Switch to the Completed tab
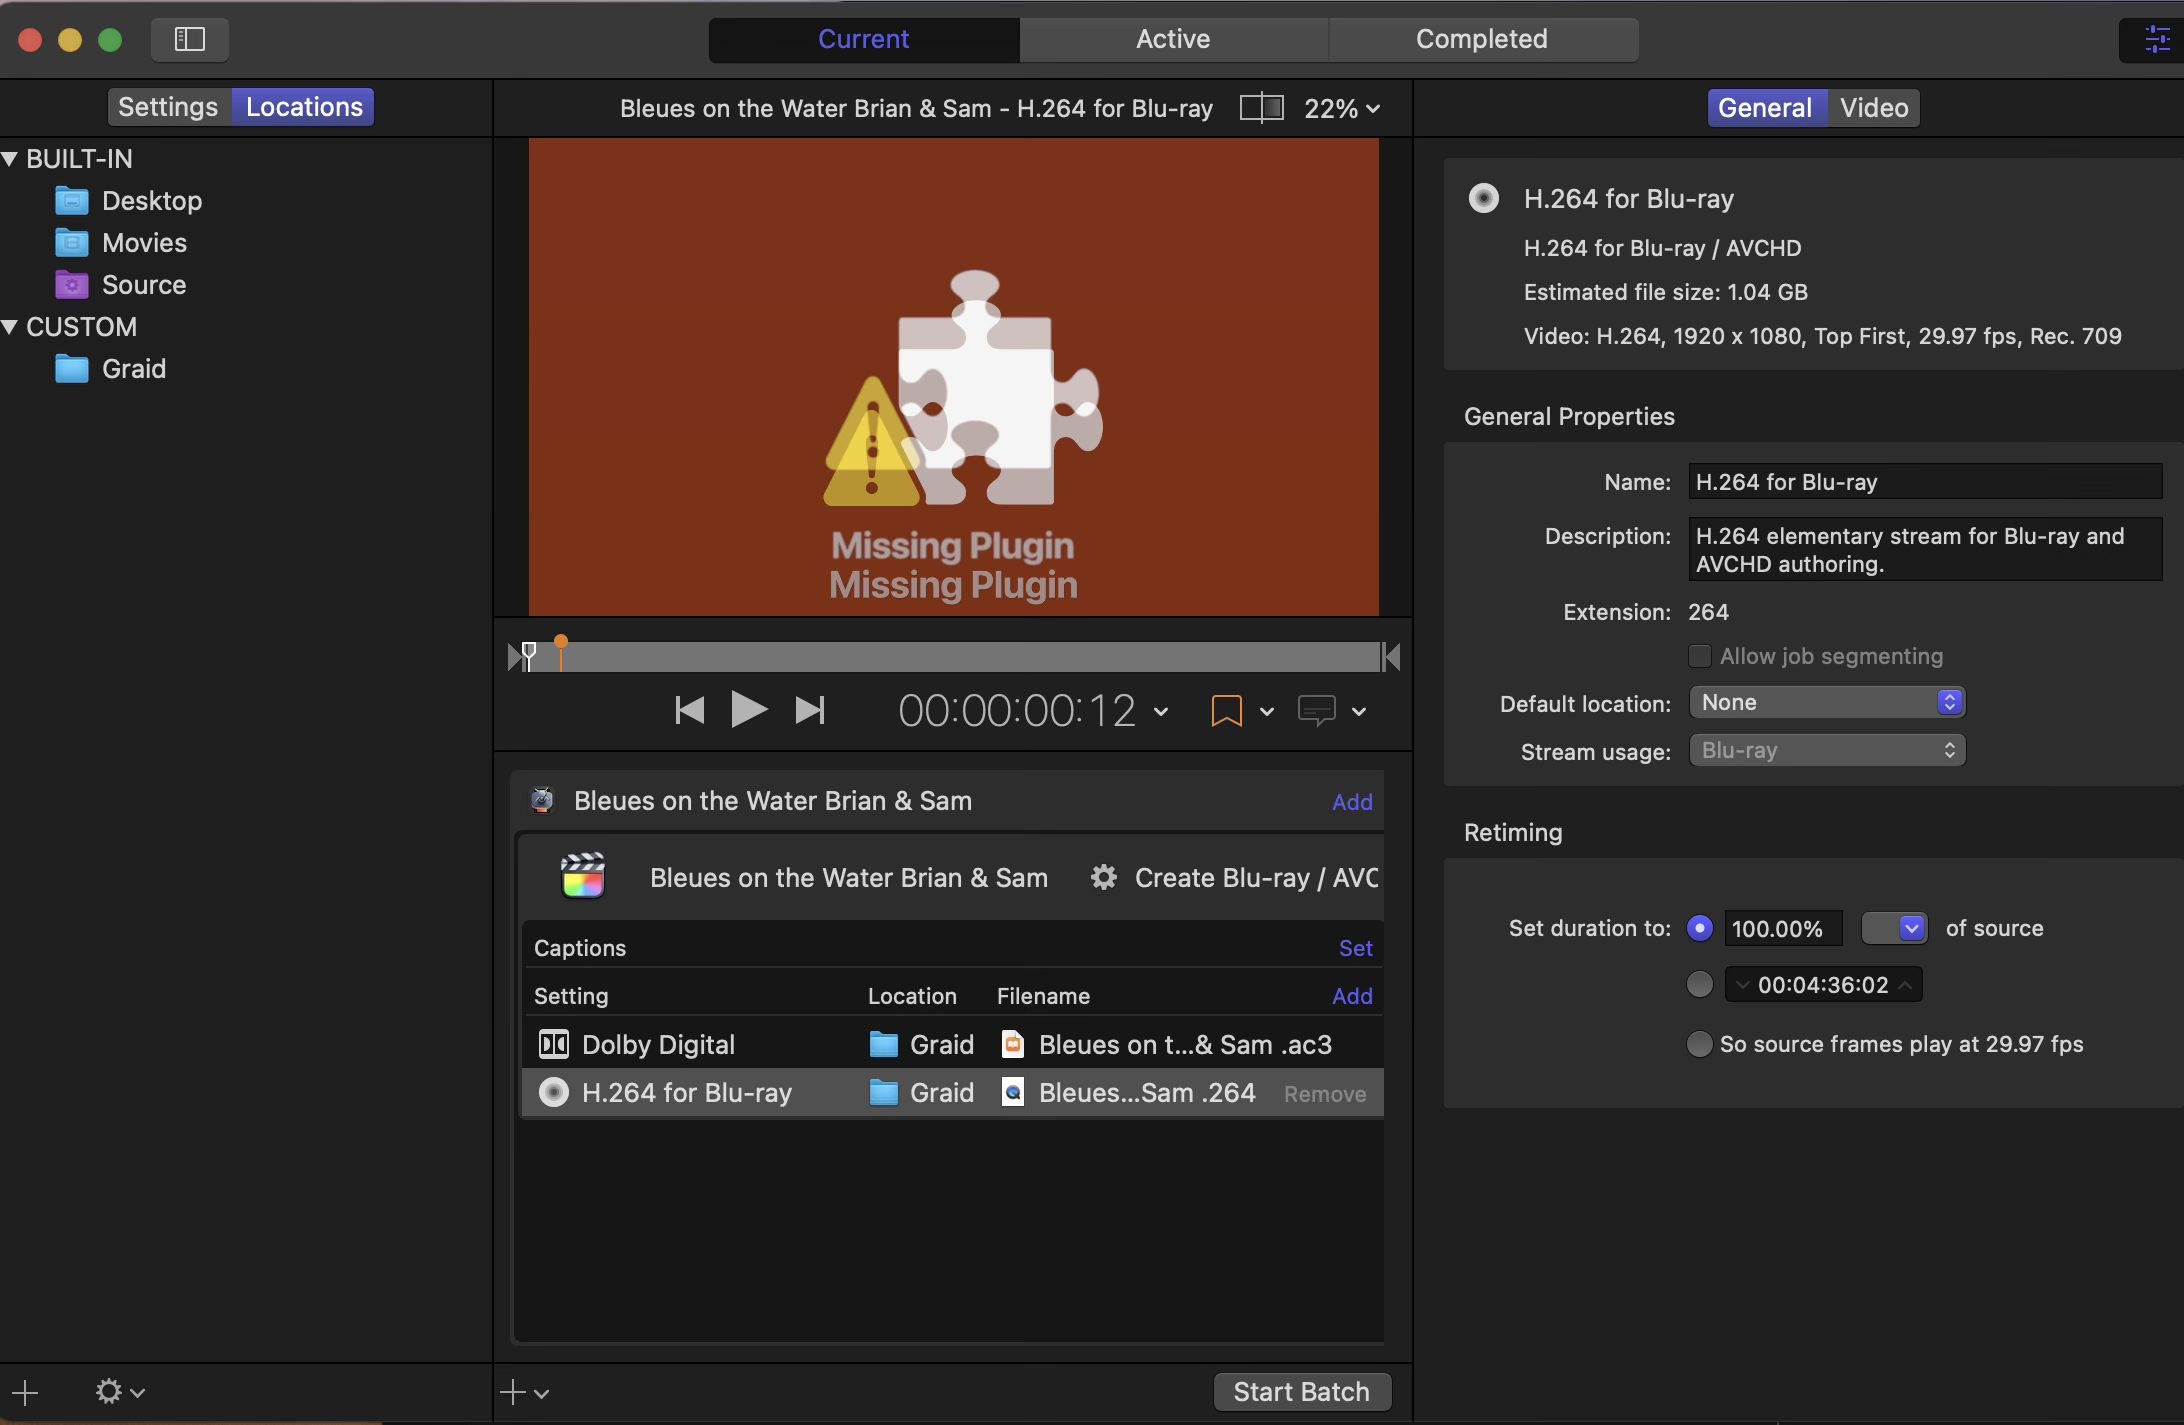This screenshot has width=2184, height=1425. click(1481, 39)
